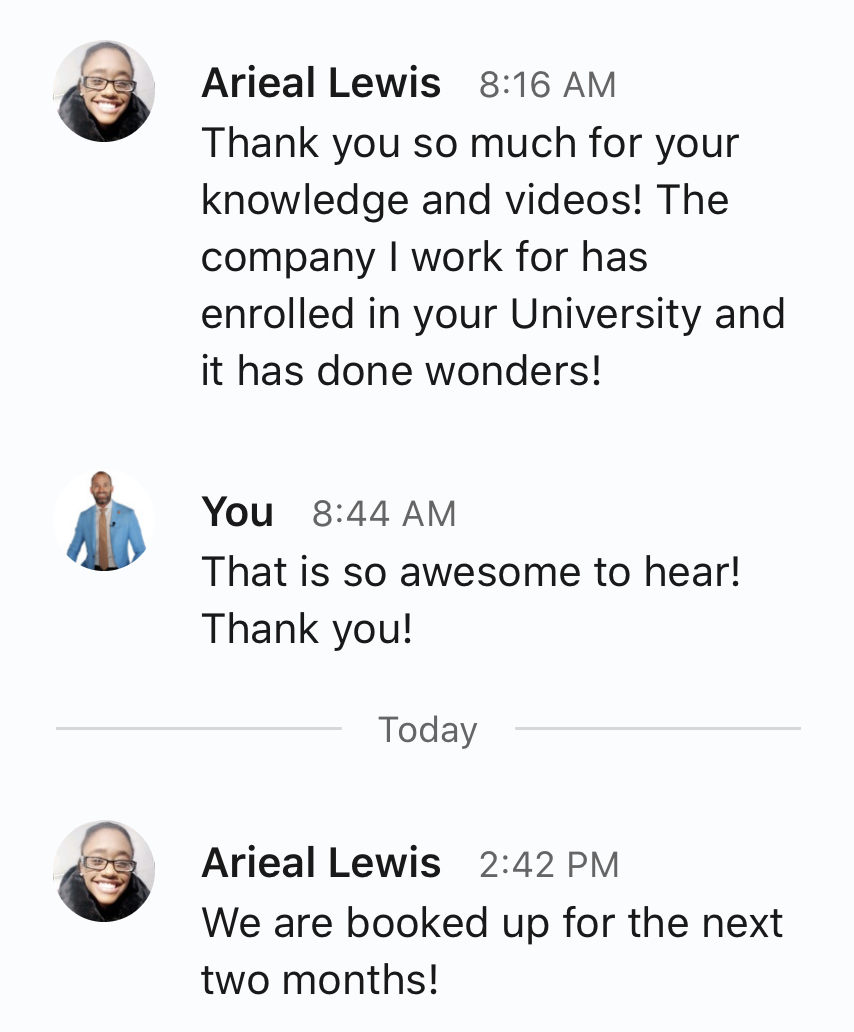The image size is (854, 1032).
Task: Click the 2:42 PM timestamp
Action: pyautogui.click(x=549, y=865)
